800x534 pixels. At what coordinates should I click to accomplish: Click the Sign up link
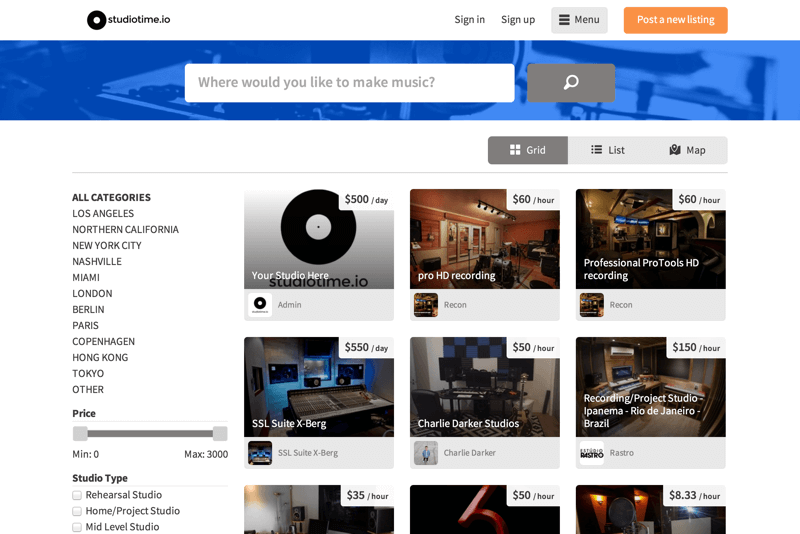(x=518, y=20)
